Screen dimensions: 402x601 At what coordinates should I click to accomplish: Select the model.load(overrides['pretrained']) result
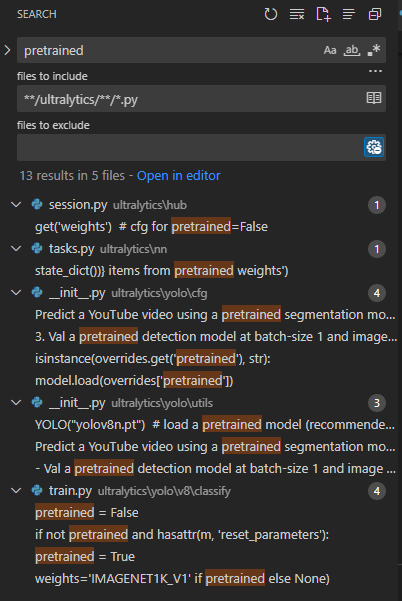tap(134, 381)
